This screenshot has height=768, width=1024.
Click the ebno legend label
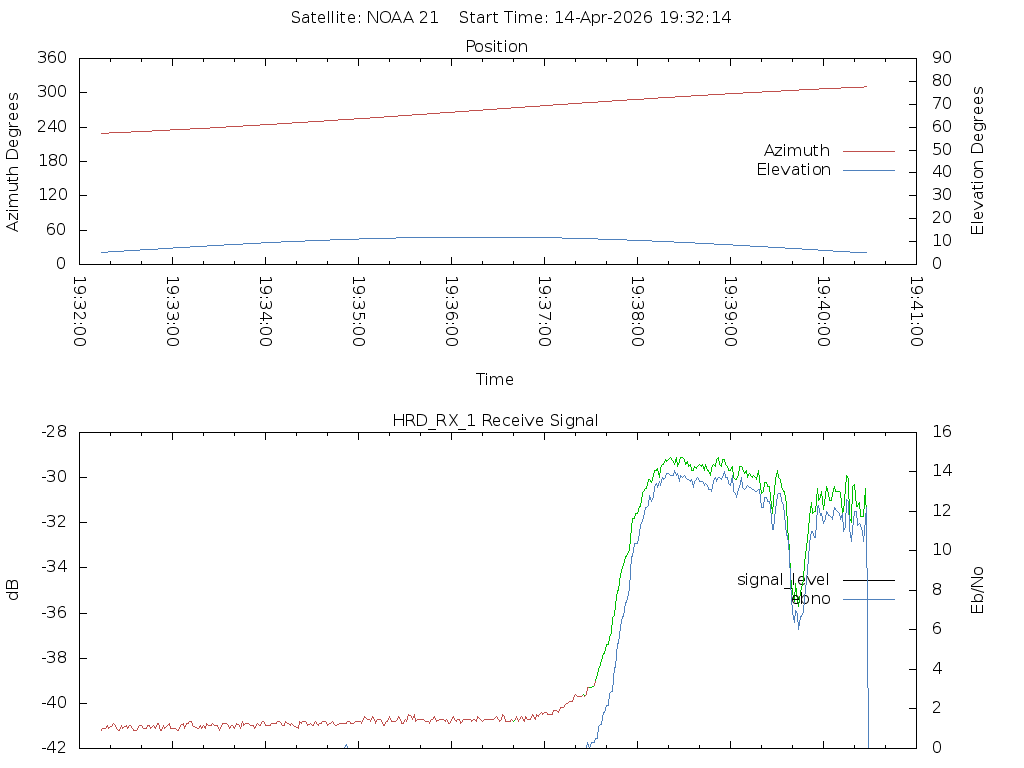pos(811,598)
